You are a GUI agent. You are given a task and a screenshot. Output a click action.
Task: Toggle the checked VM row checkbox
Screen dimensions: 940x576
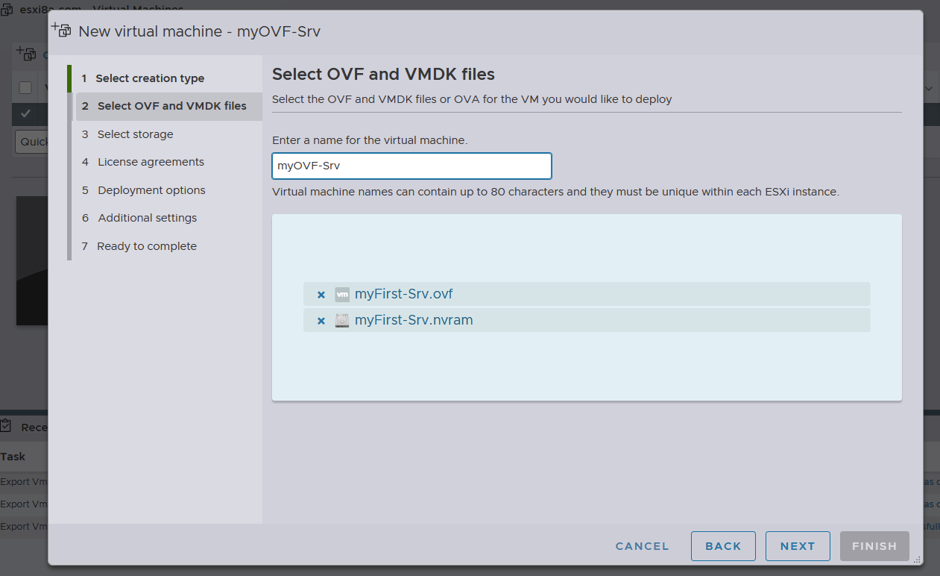pos(25,113)
